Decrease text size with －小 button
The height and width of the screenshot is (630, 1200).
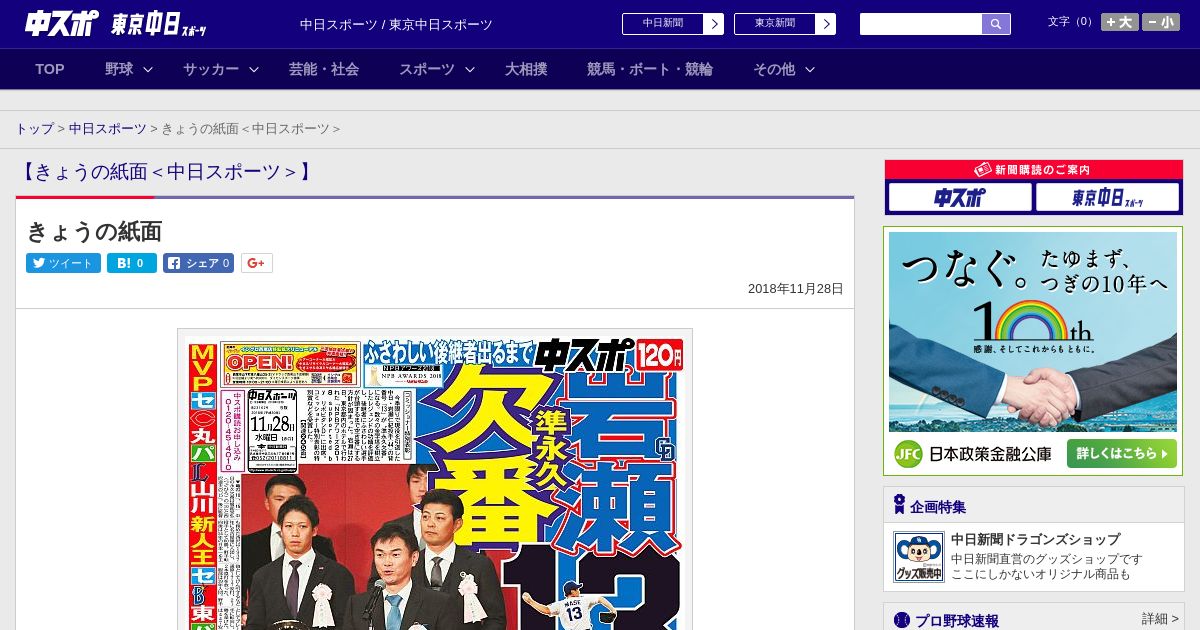pos(1161,22)
